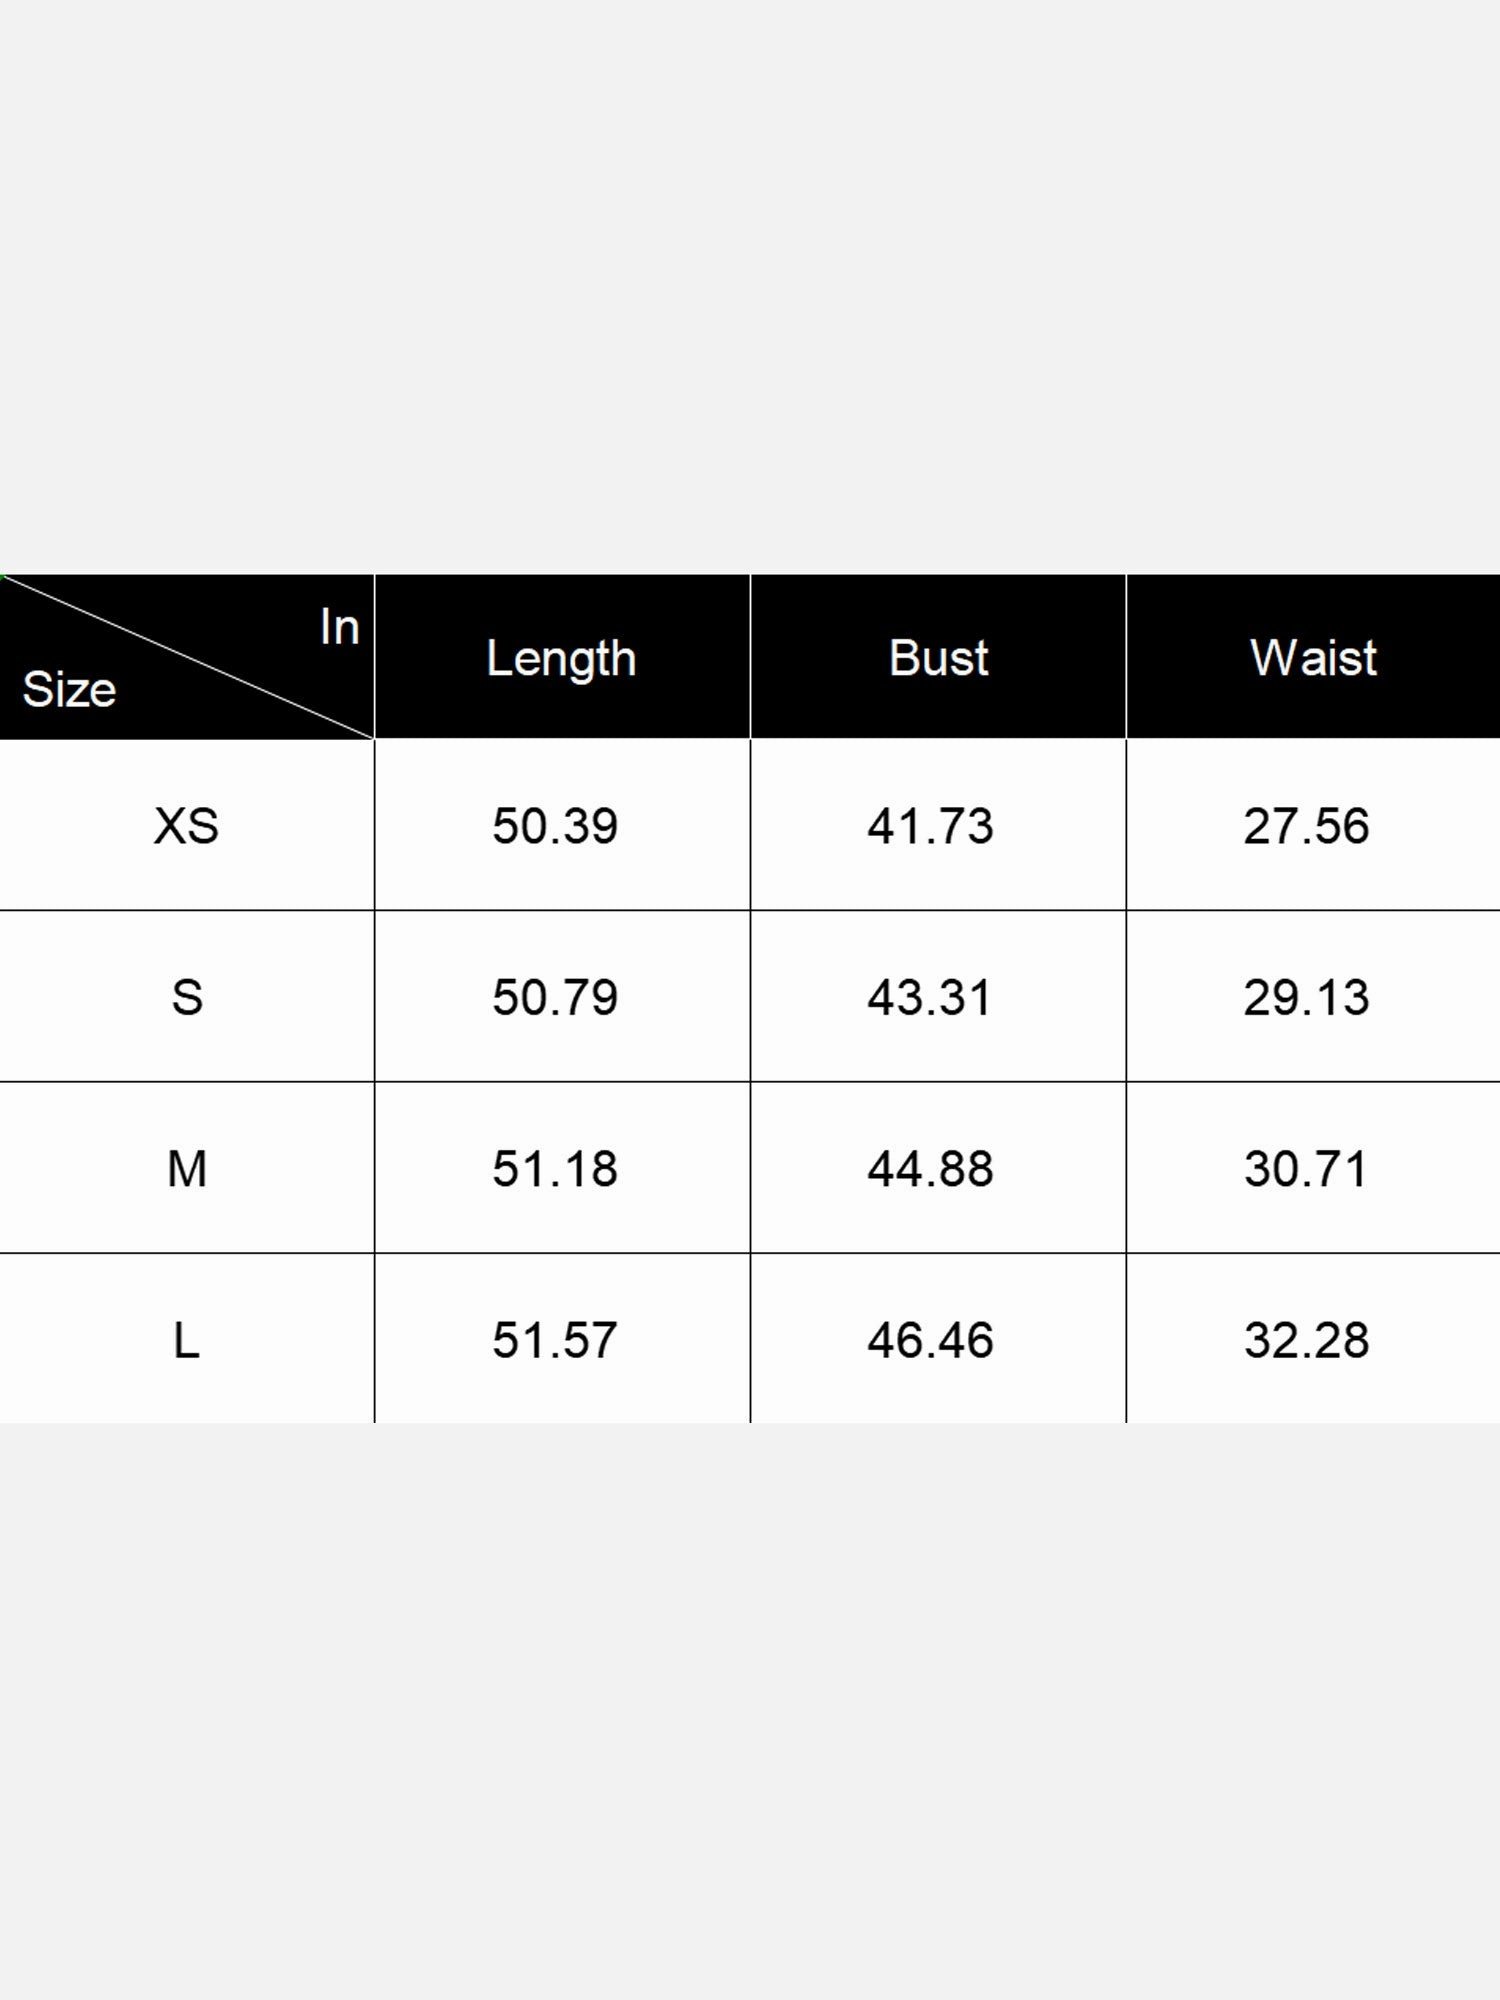This screenshot has height=2000, width=1500.
Task: Click the Size label in header corner
Action: coord(69,690)
